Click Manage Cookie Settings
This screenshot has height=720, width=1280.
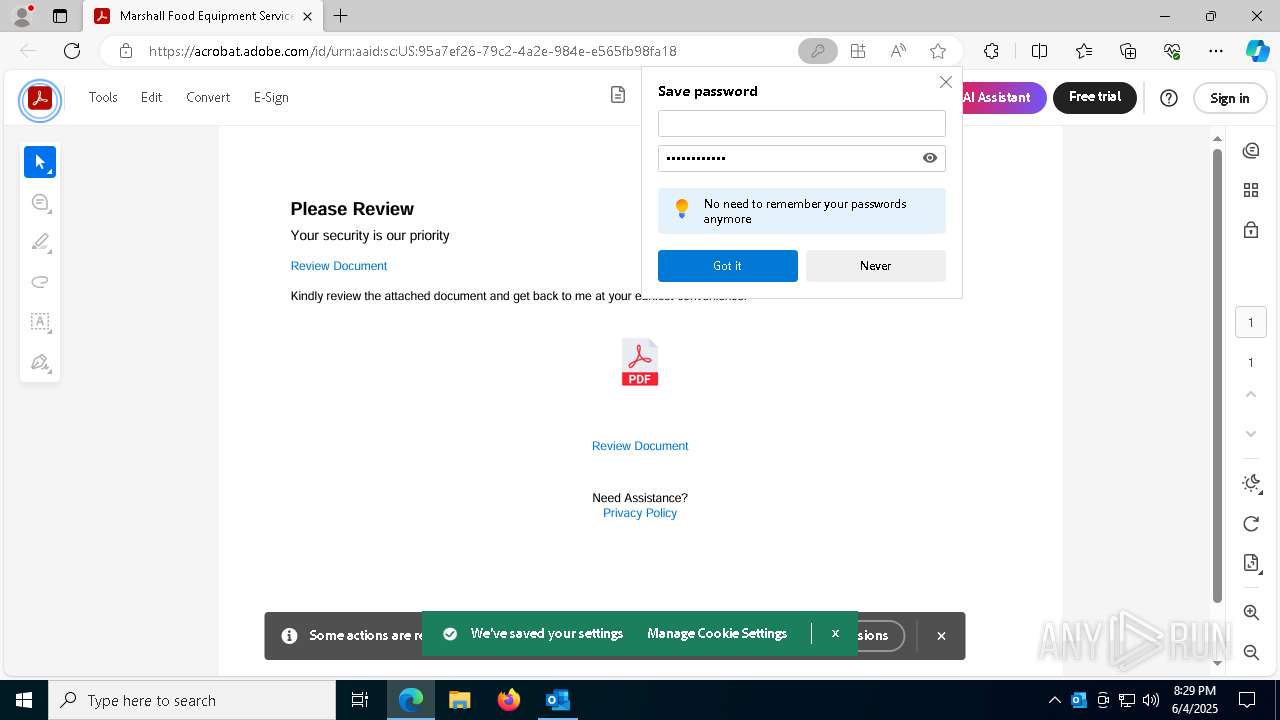(717, 634)
